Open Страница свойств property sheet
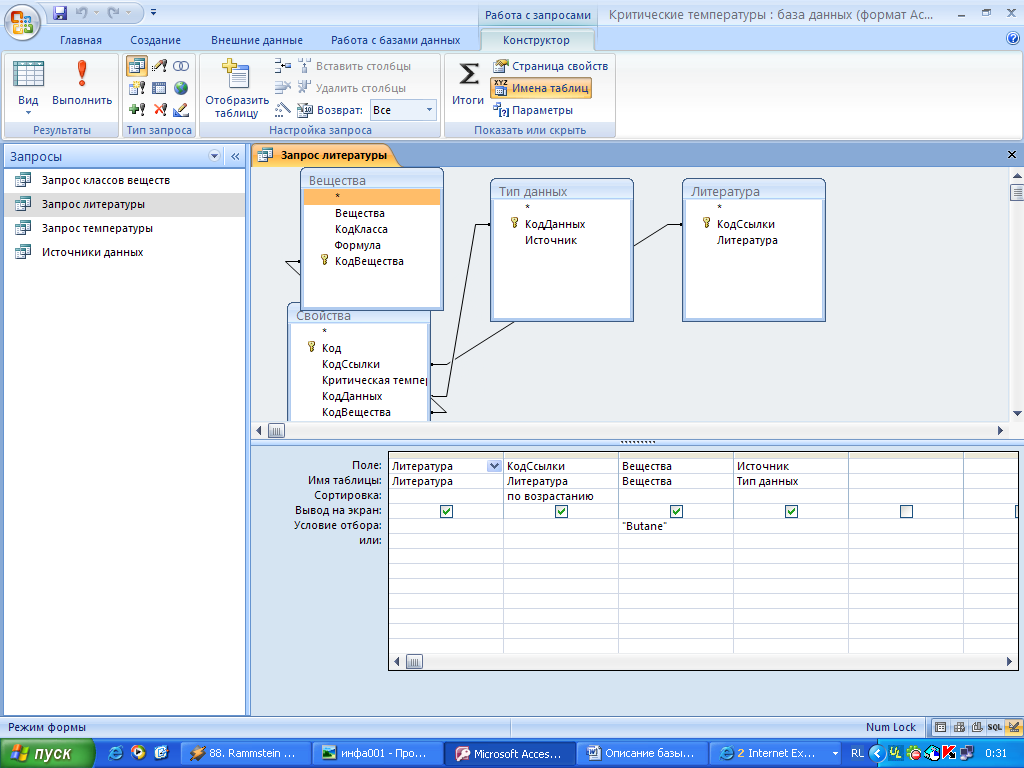Screen dimensions: 1024x768 [x=551, y=66]
